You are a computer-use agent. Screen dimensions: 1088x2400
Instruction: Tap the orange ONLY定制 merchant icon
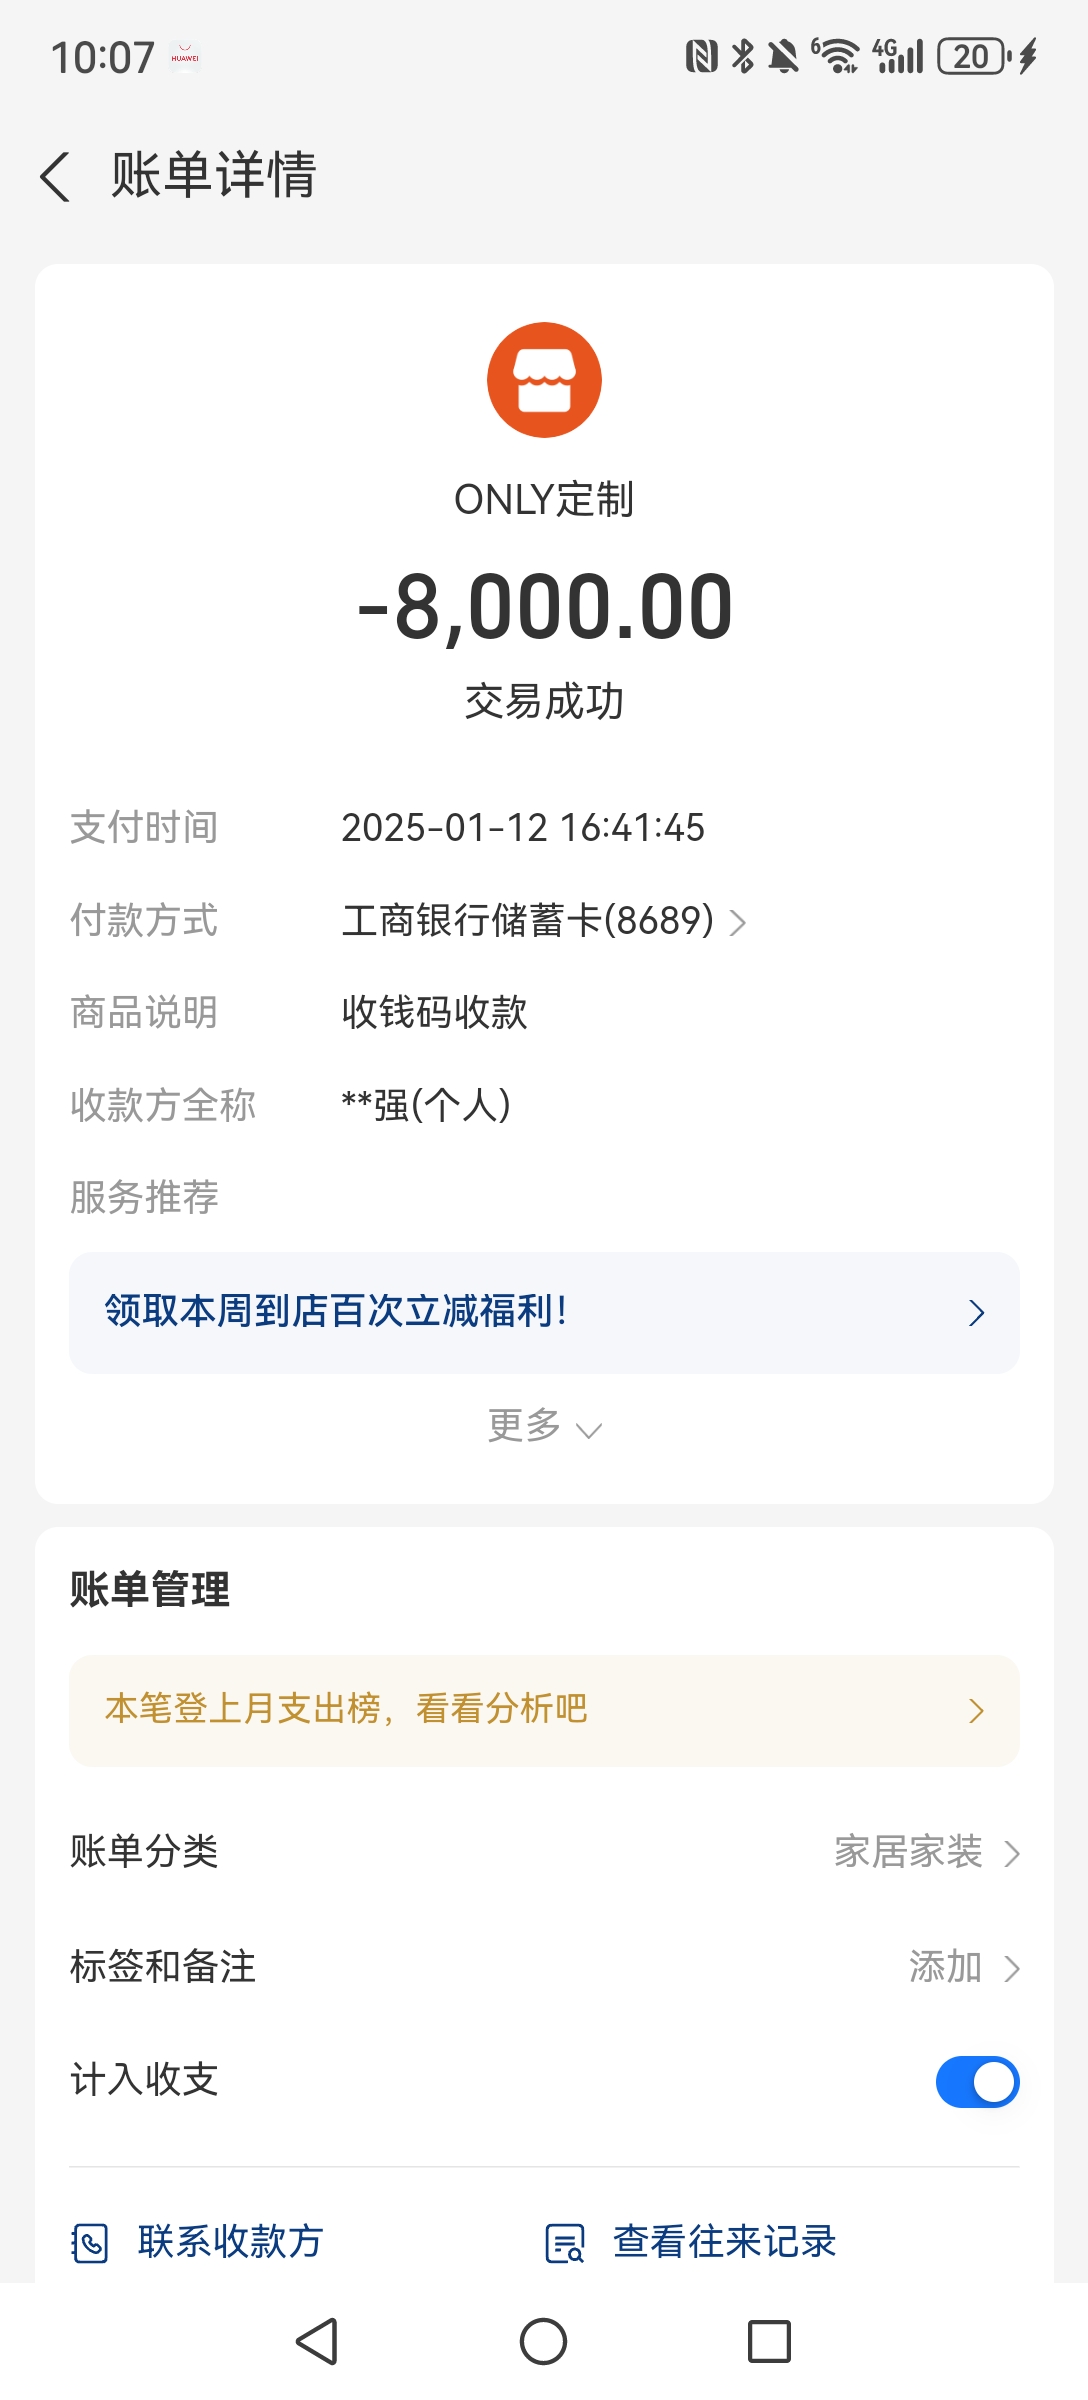pos(544,380)
